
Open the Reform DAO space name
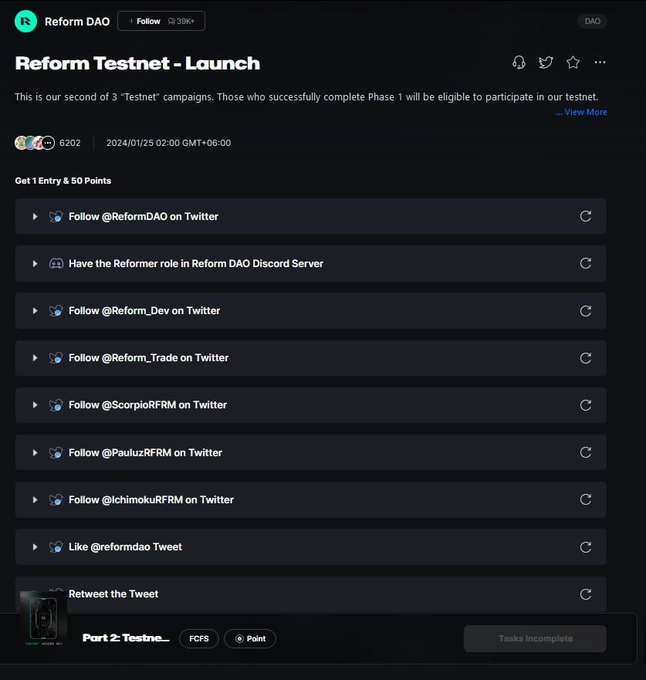(77, 22)
